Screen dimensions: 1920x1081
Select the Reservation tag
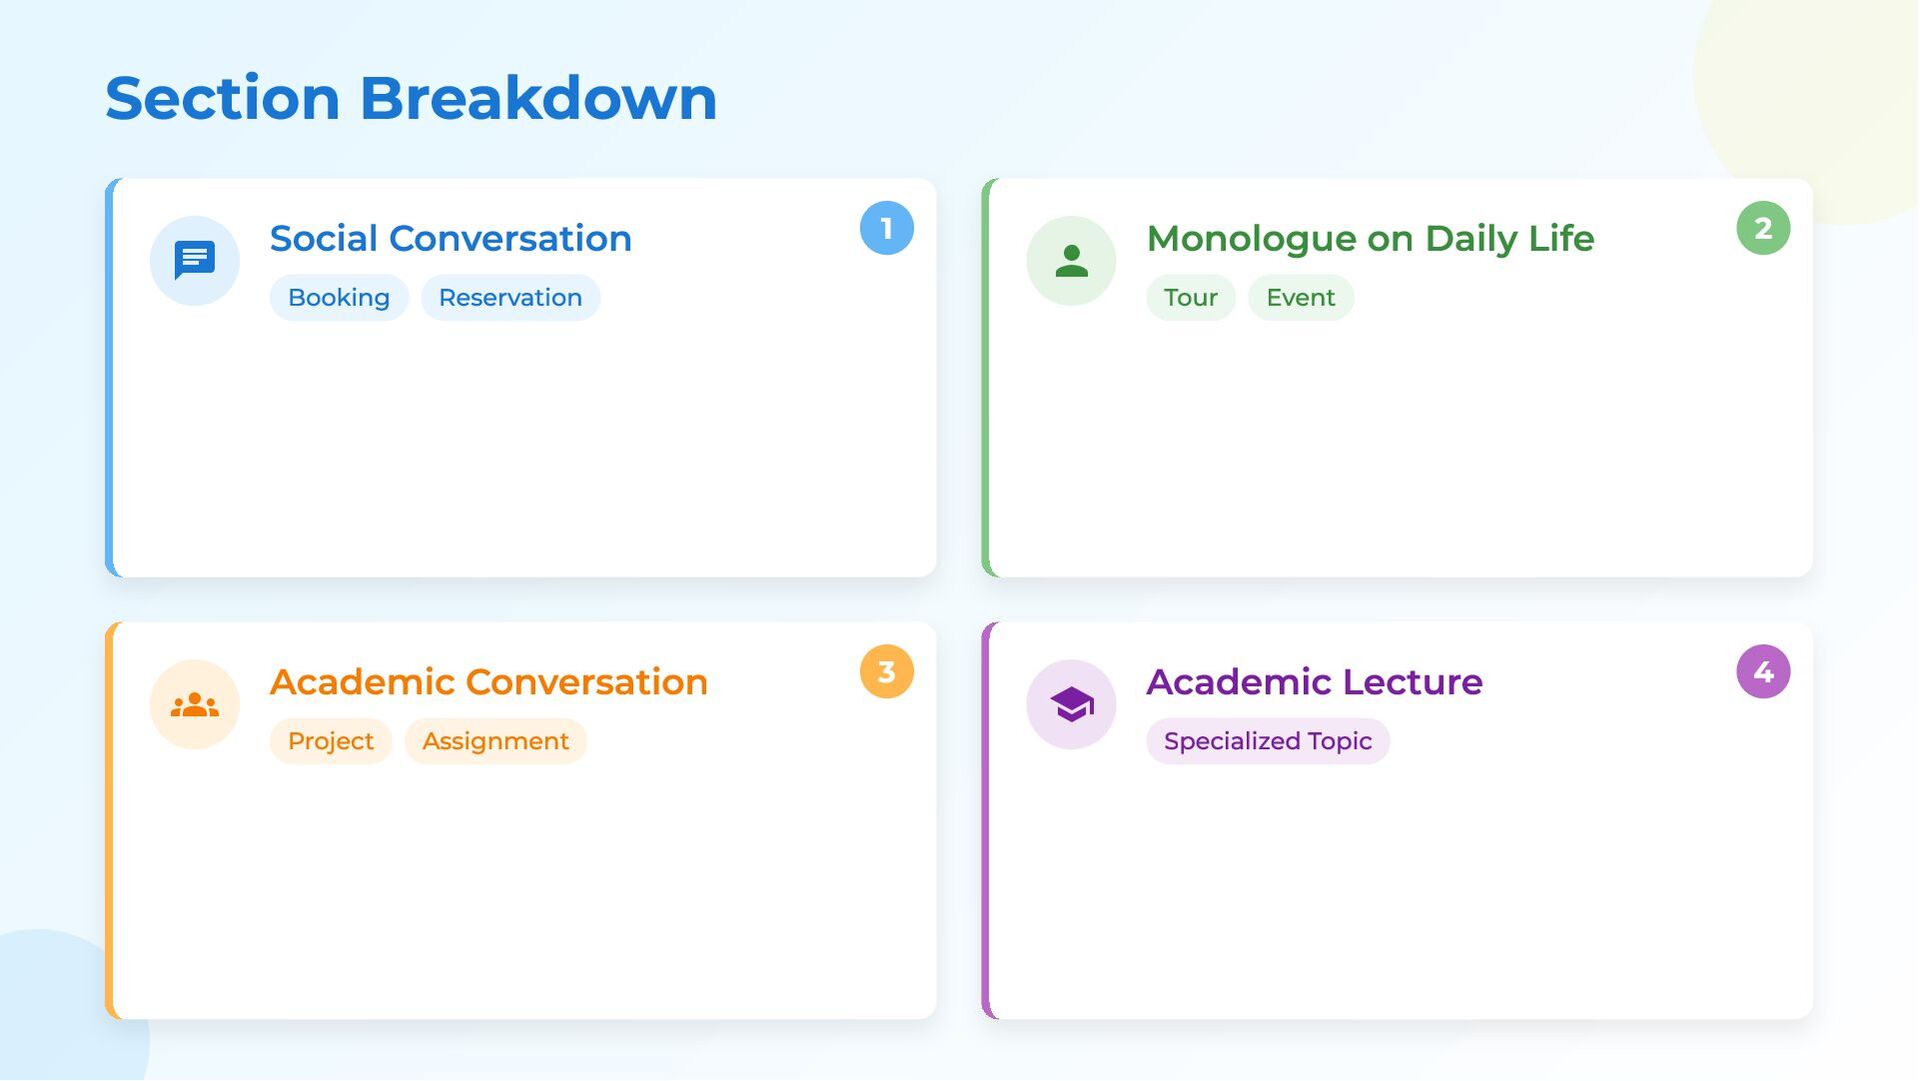pyautogui.click(x=510, y=298)
